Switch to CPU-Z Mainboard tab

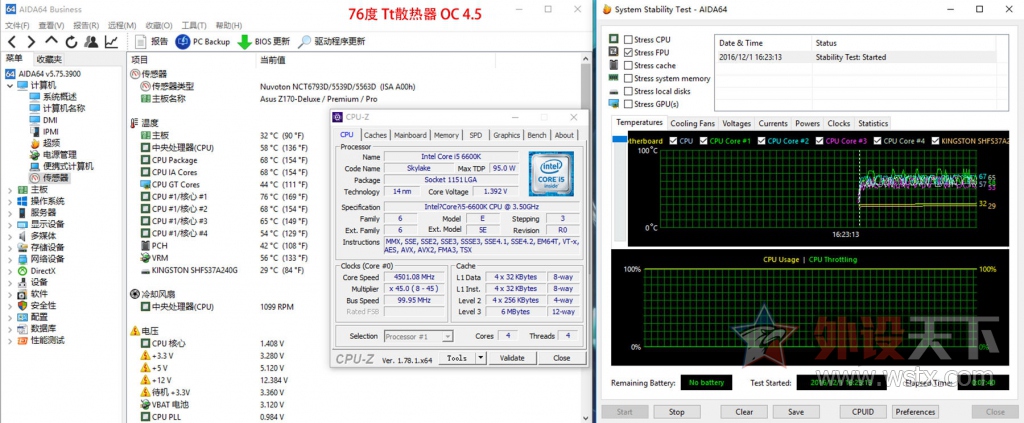410,135
